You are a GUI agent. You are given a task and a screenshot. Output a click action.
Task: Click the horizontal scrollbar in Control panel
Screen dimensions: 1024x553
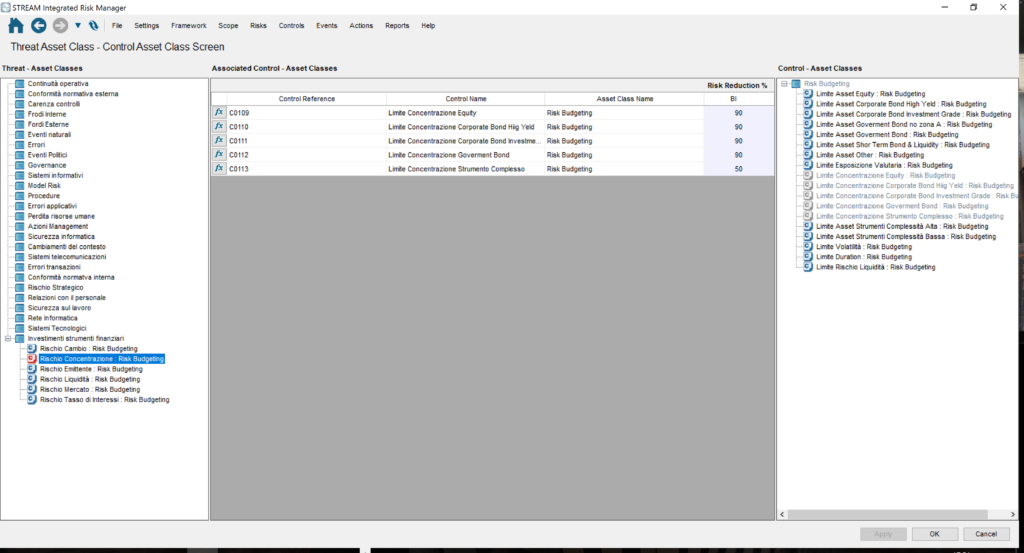point(887,514)
